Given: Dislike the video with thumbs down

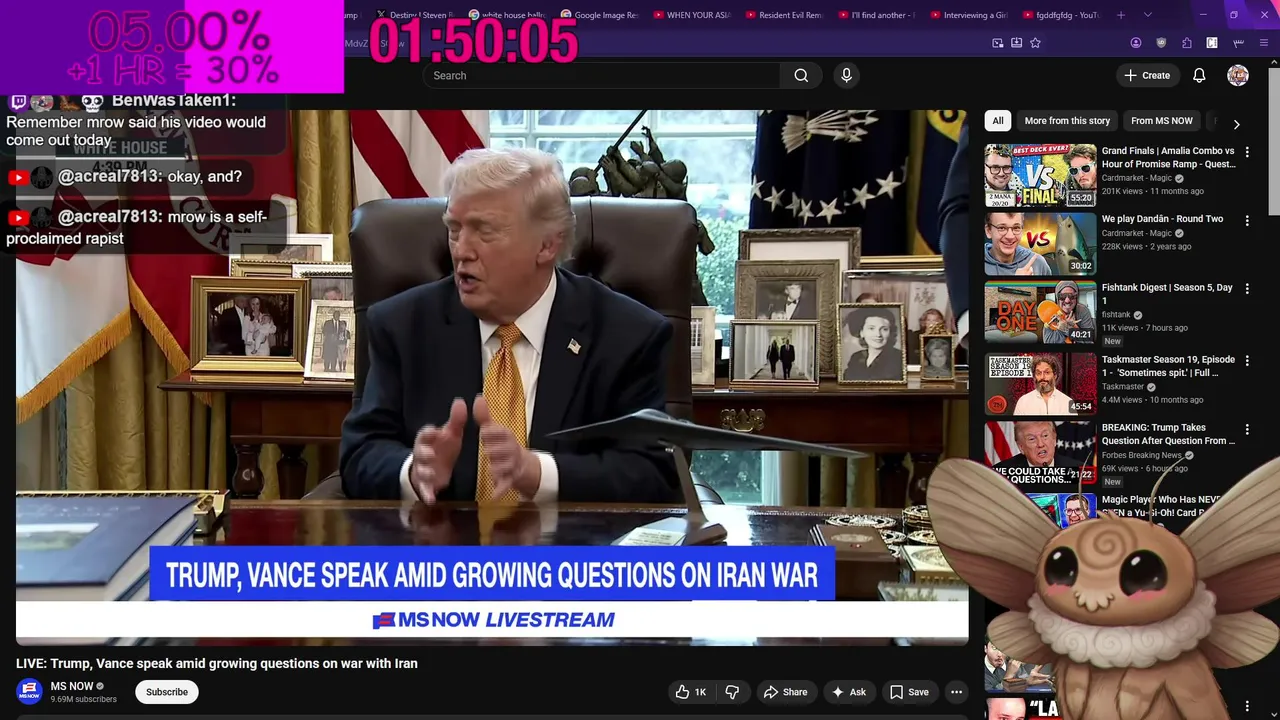Looking at the screenshot, I should click(732, 692).
